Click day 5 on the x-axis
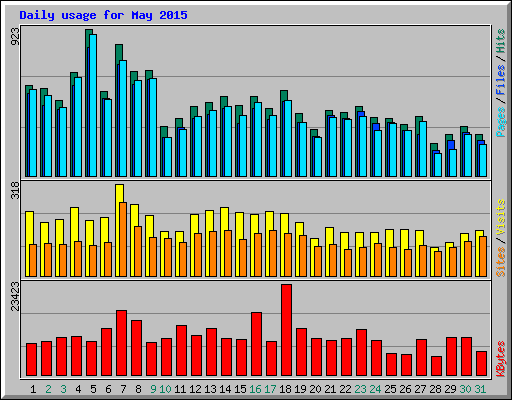Image resolution: width=512 pixels, height=400 pixels. point(93,389)
